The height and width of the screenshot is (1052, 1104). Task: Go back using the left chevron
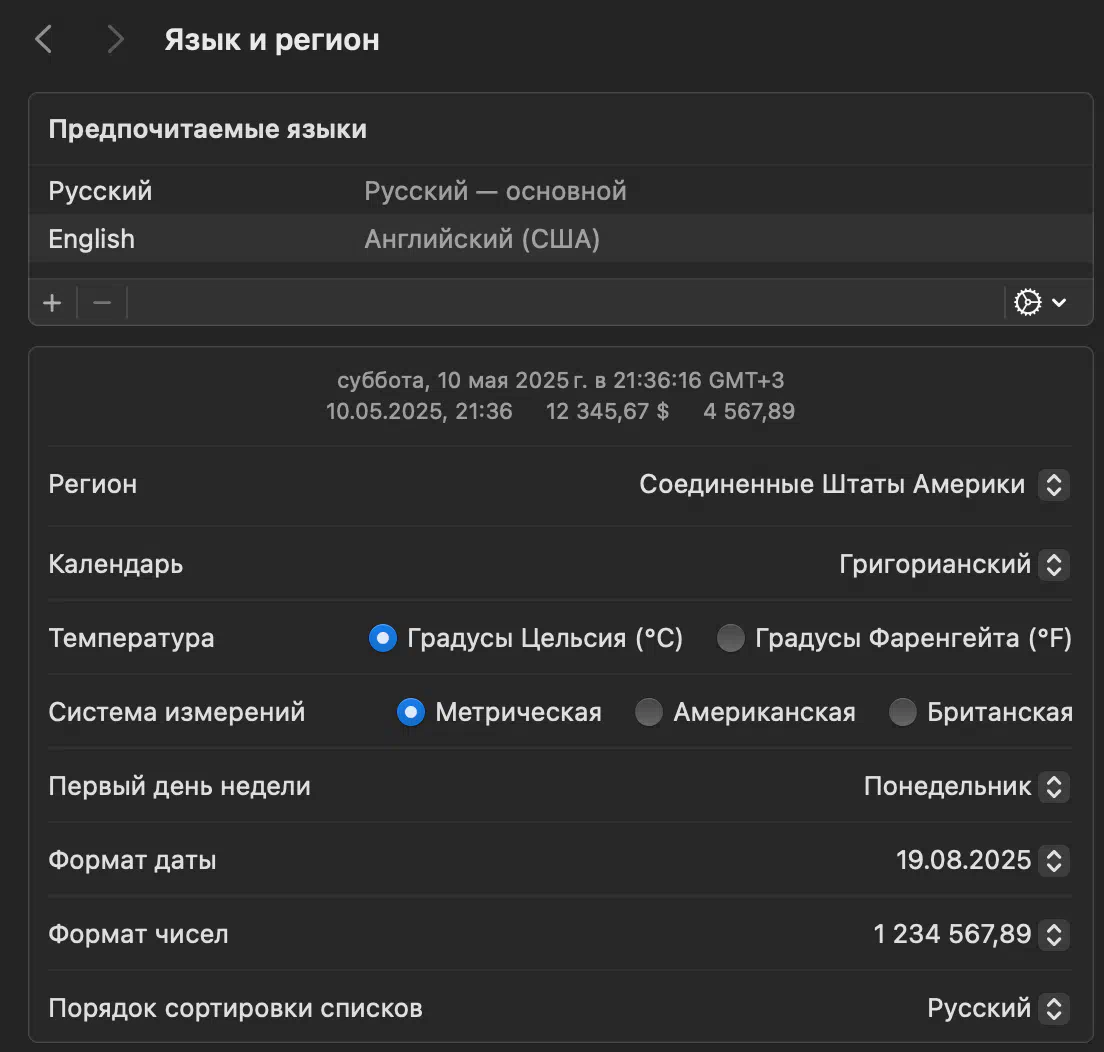pyautogui.click(x=43, y=40)
